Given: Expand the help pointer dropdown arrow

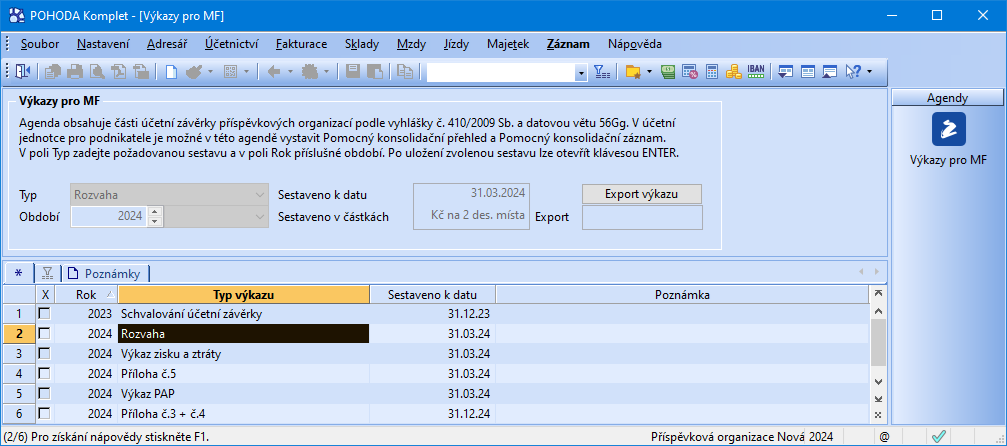Looking at the screenshot, I should pyautogui.click(x=869, y=72).
